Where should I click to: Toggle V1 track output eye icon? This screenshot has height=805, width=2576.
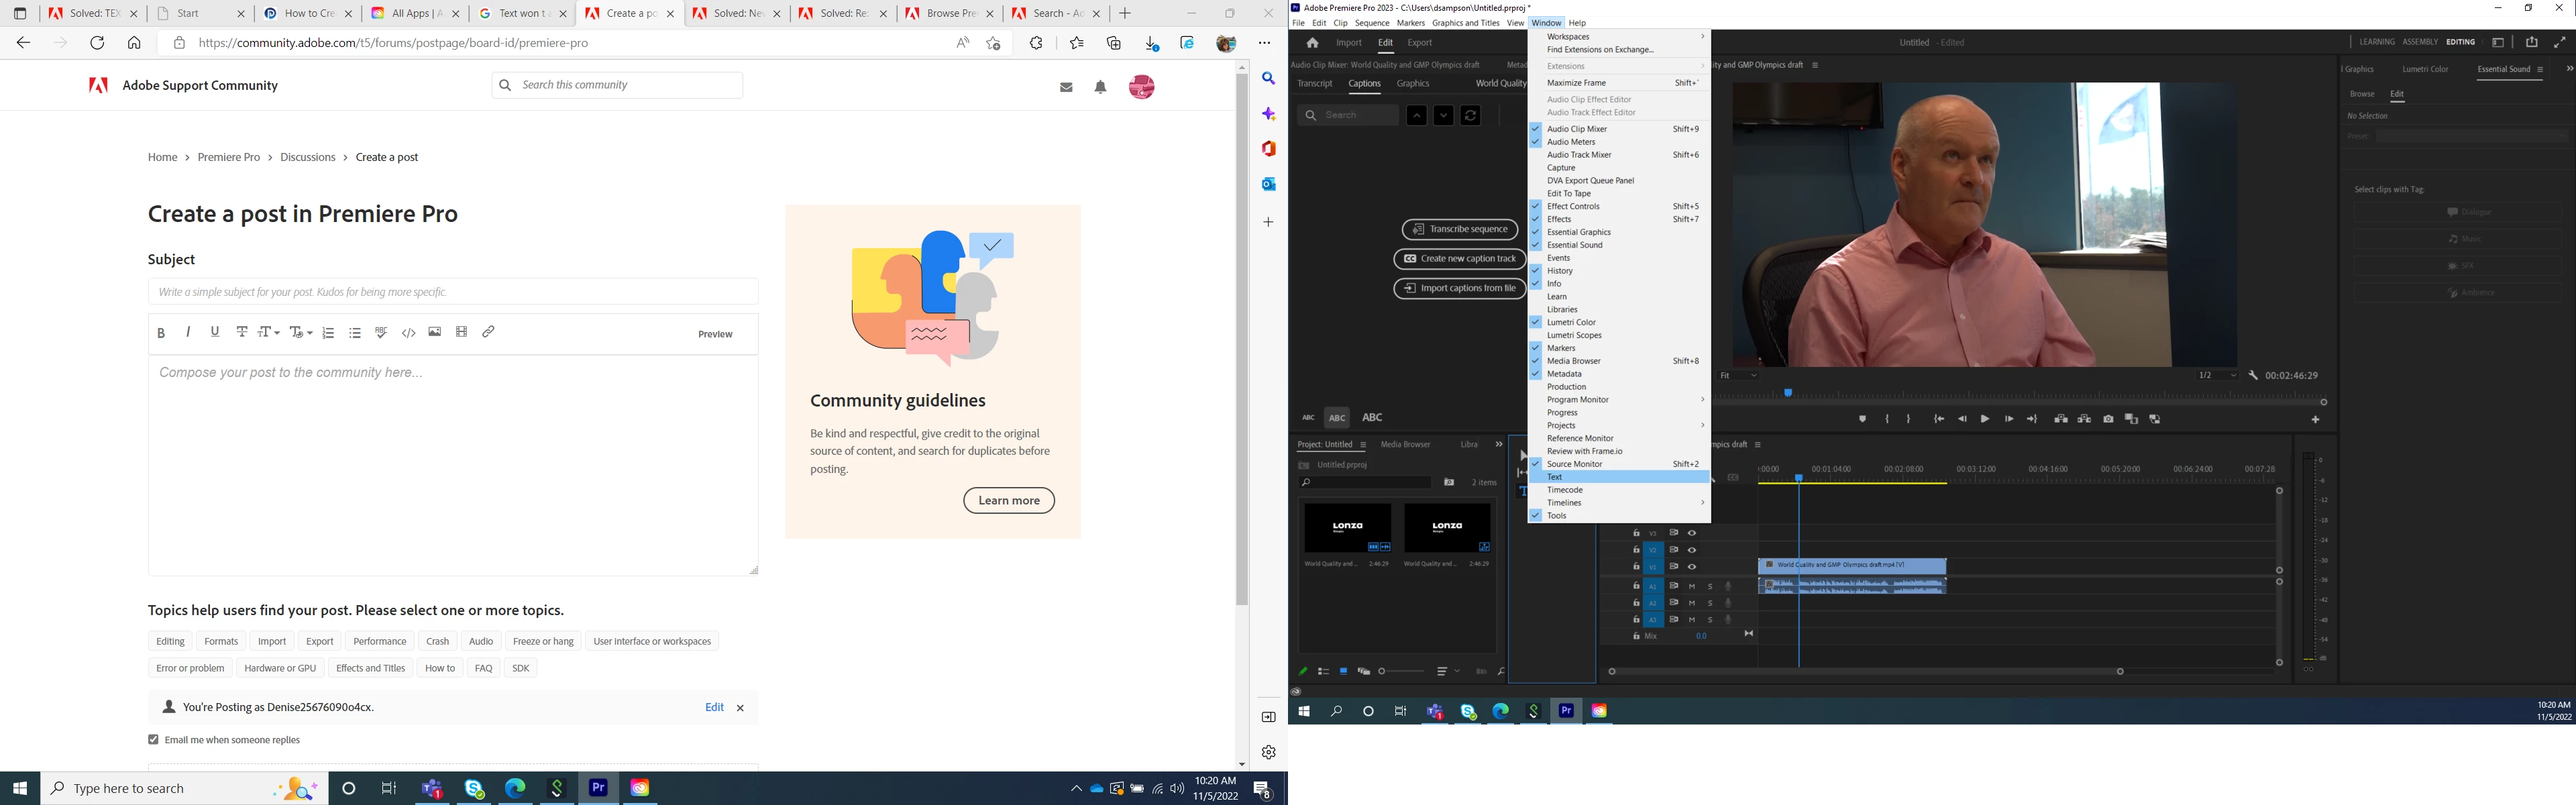click(x=1692, y=567)
